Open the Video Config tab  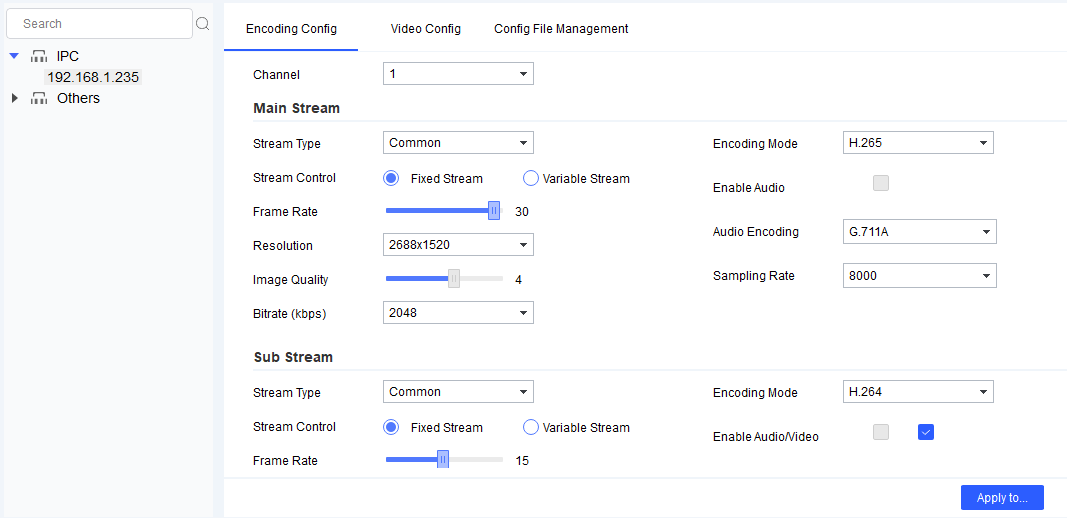(x=426, y=29)
